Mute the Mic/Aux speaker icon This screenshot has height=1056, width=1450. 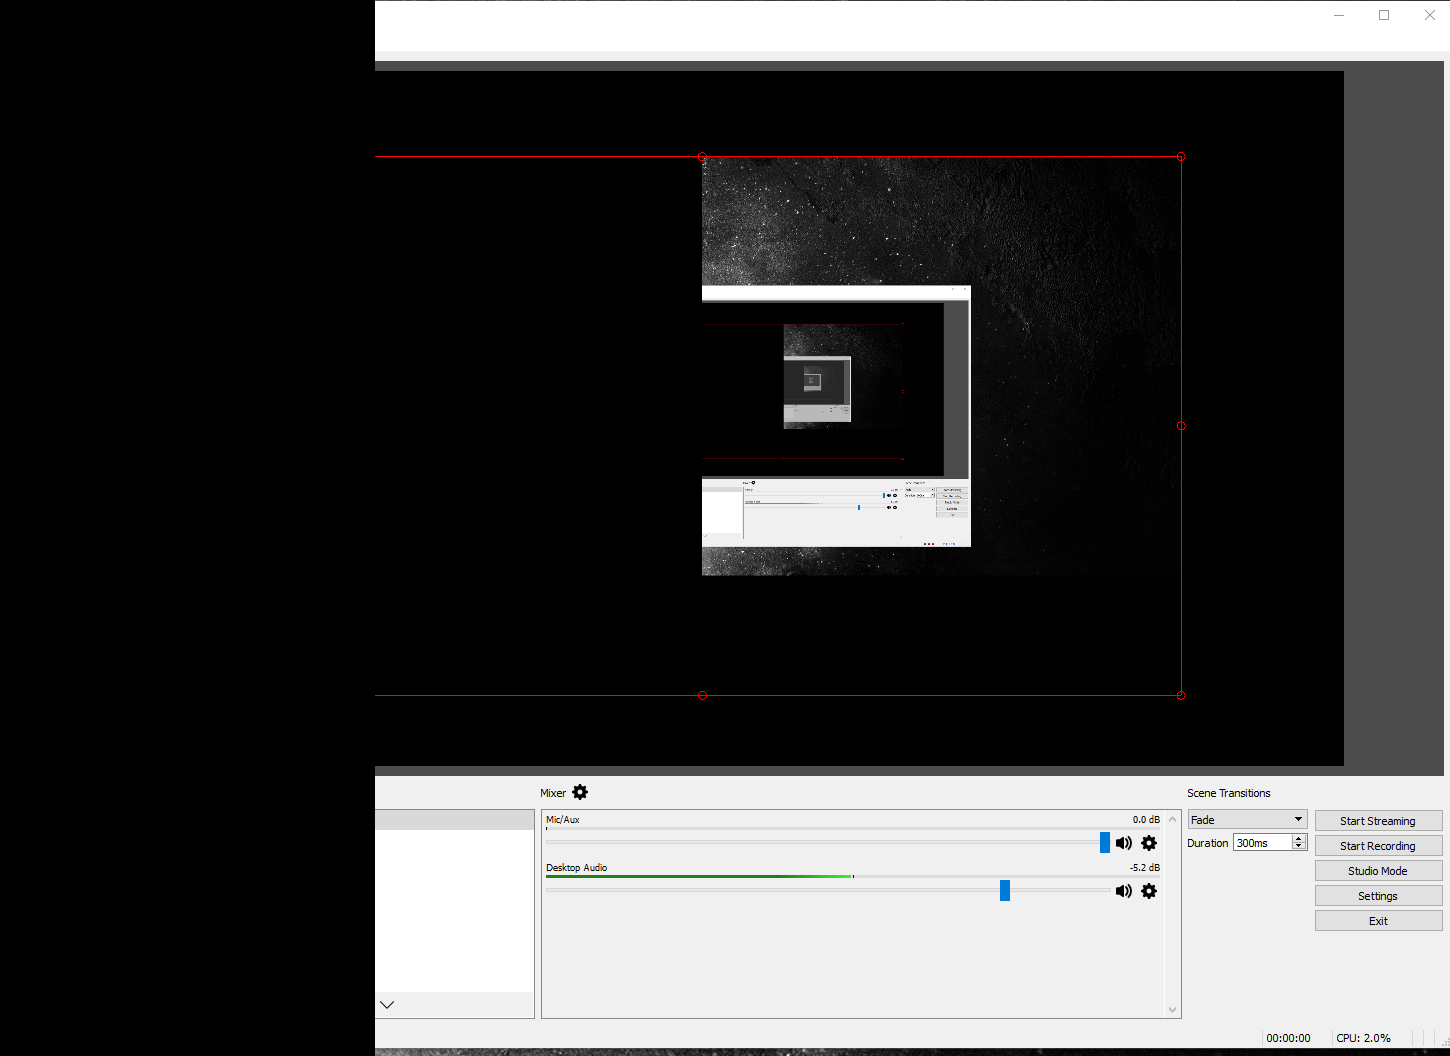[1124, 843]
